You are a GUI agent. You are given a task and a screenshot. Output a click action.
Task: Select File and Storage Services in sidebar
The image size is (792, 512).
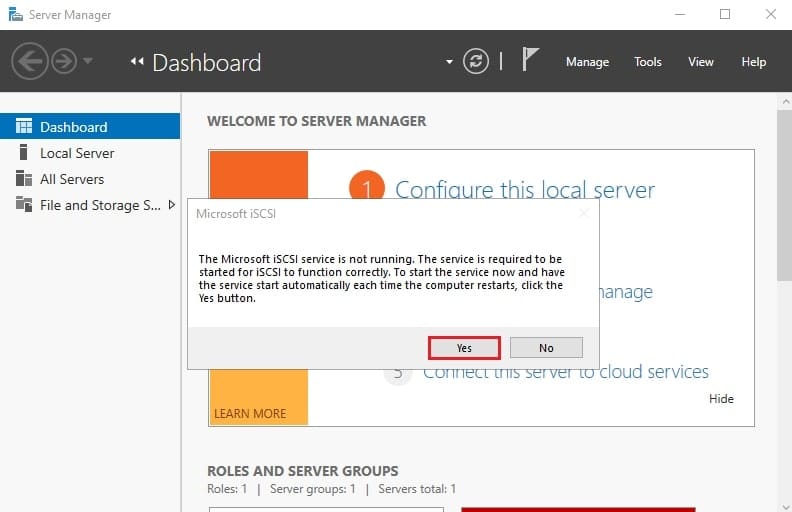click(x=90, y=205)
